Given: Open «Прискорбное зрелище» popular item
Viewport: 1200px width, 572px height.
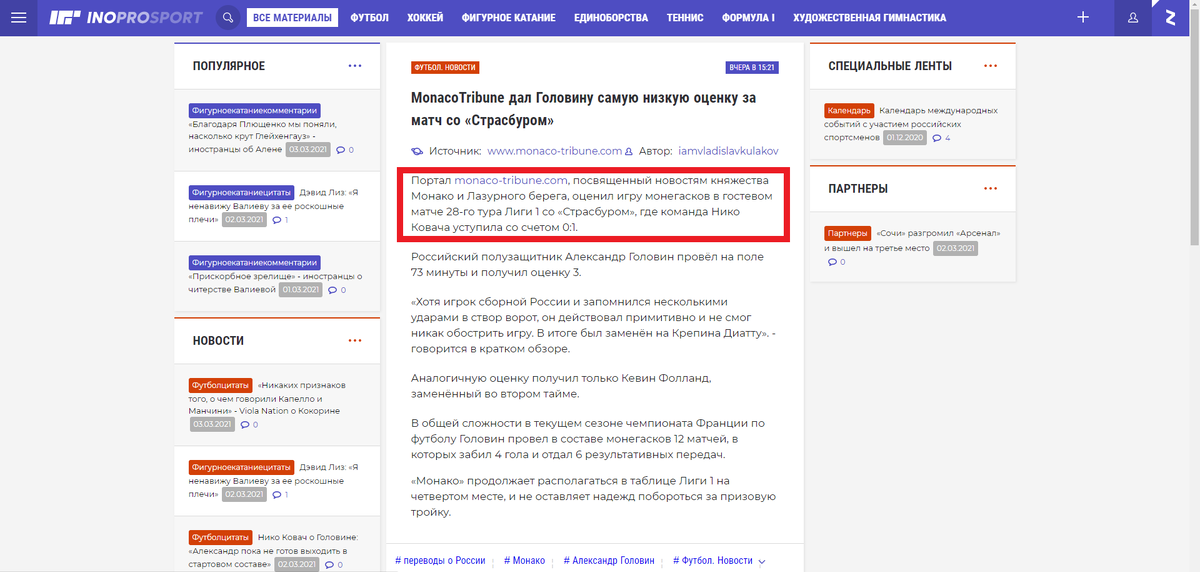Looking at the screenshot, I should 275,283.
